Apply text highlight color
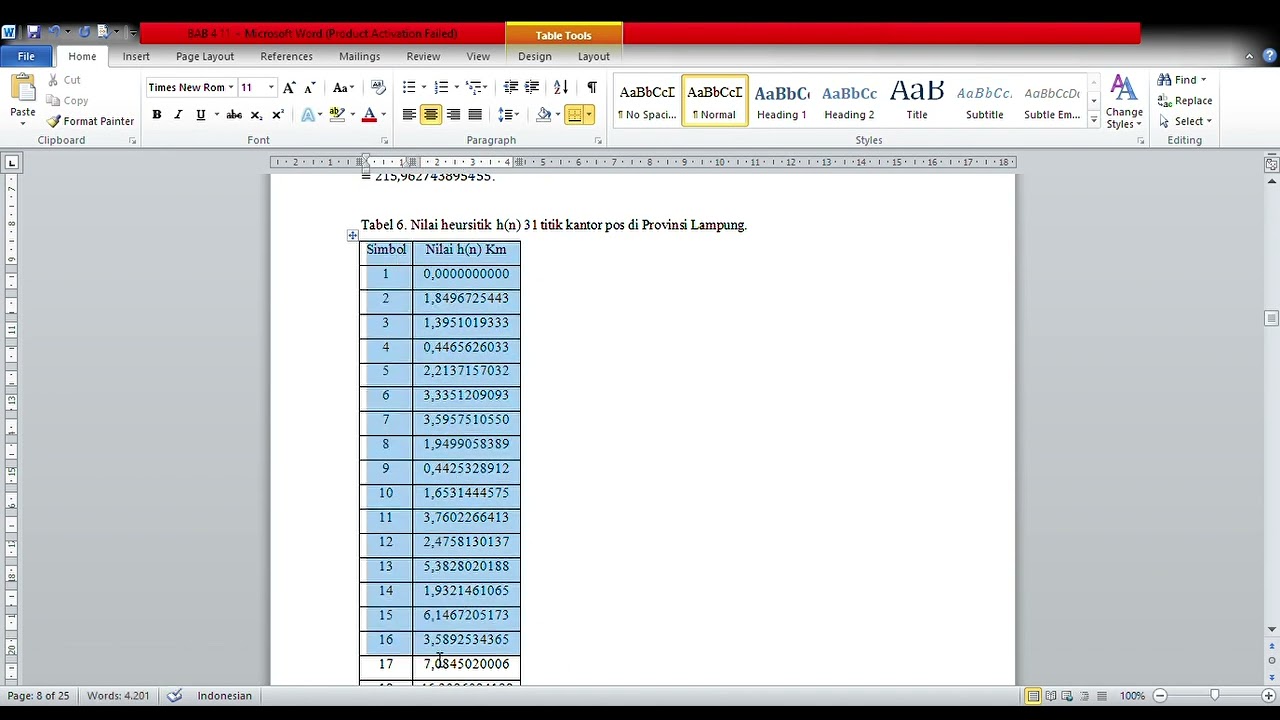Viewport: 1280px width, 720px height. (337, 115)
